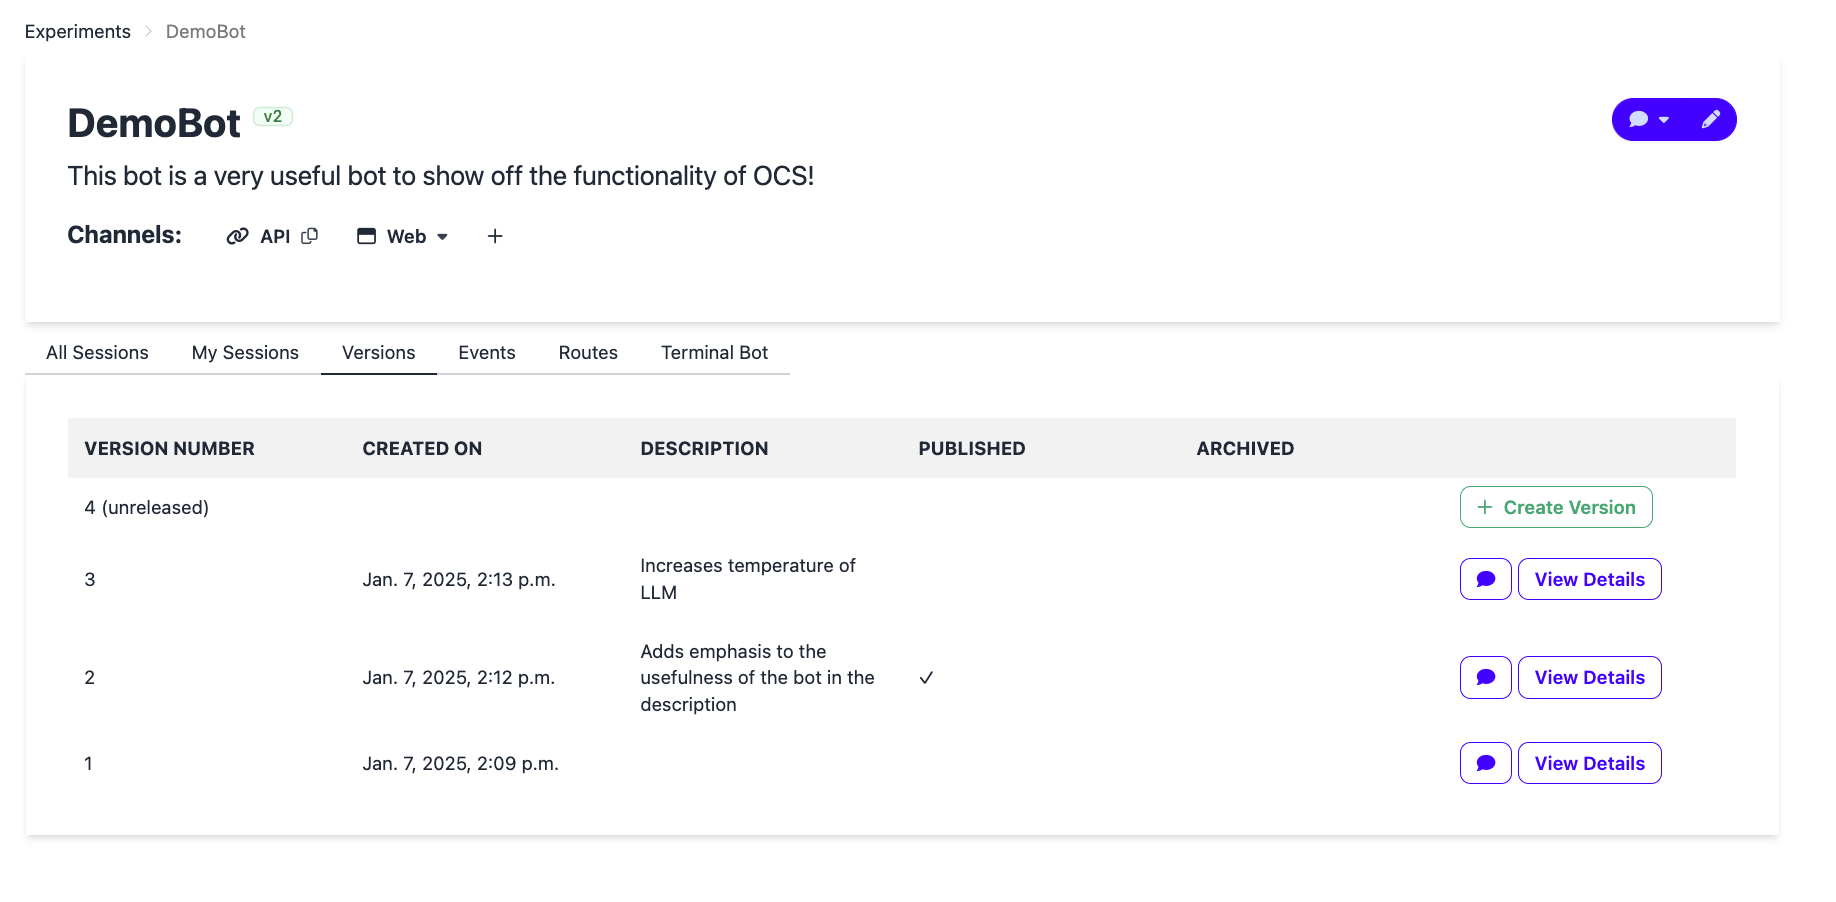The width and height of the screenshot is (1836, 902).
Task: Copy the API channel URL icon
Action: pyautogui.click(x=310, y=236)
